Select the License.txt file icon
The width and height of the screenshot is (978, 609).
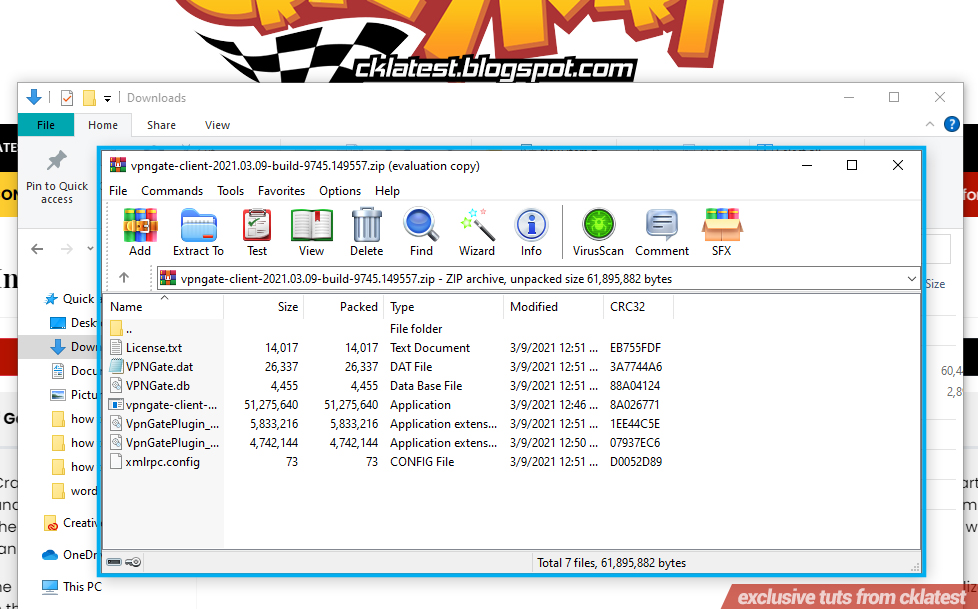click(x=116, y=348)
